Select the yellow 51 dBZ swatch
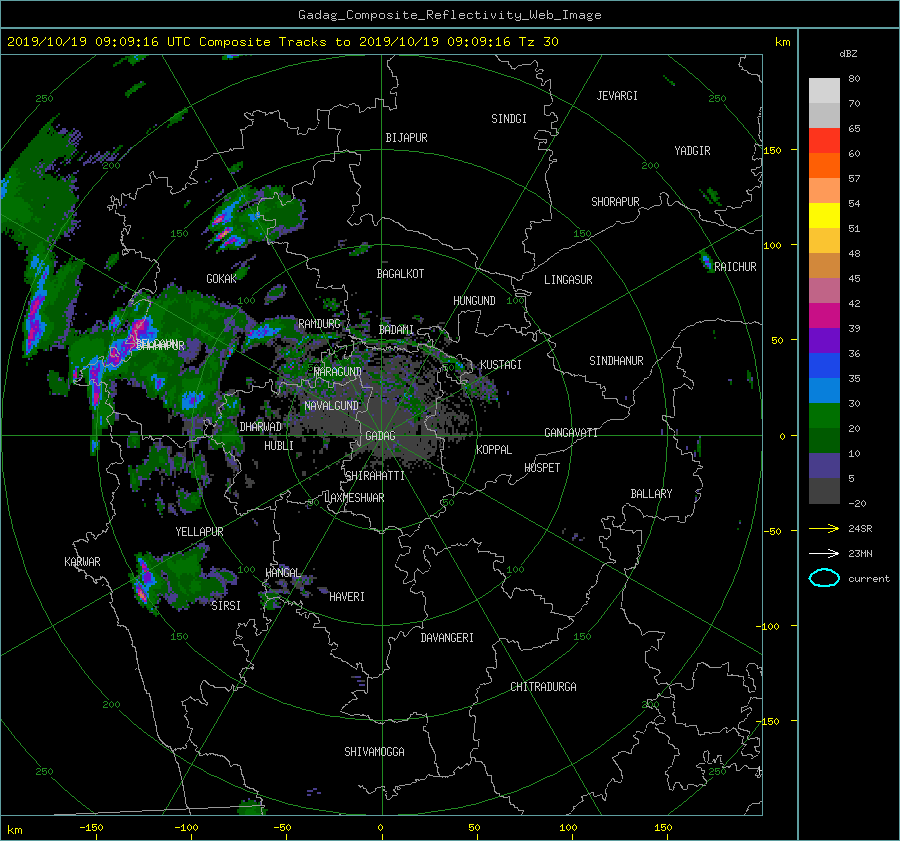 pos(824,216)
